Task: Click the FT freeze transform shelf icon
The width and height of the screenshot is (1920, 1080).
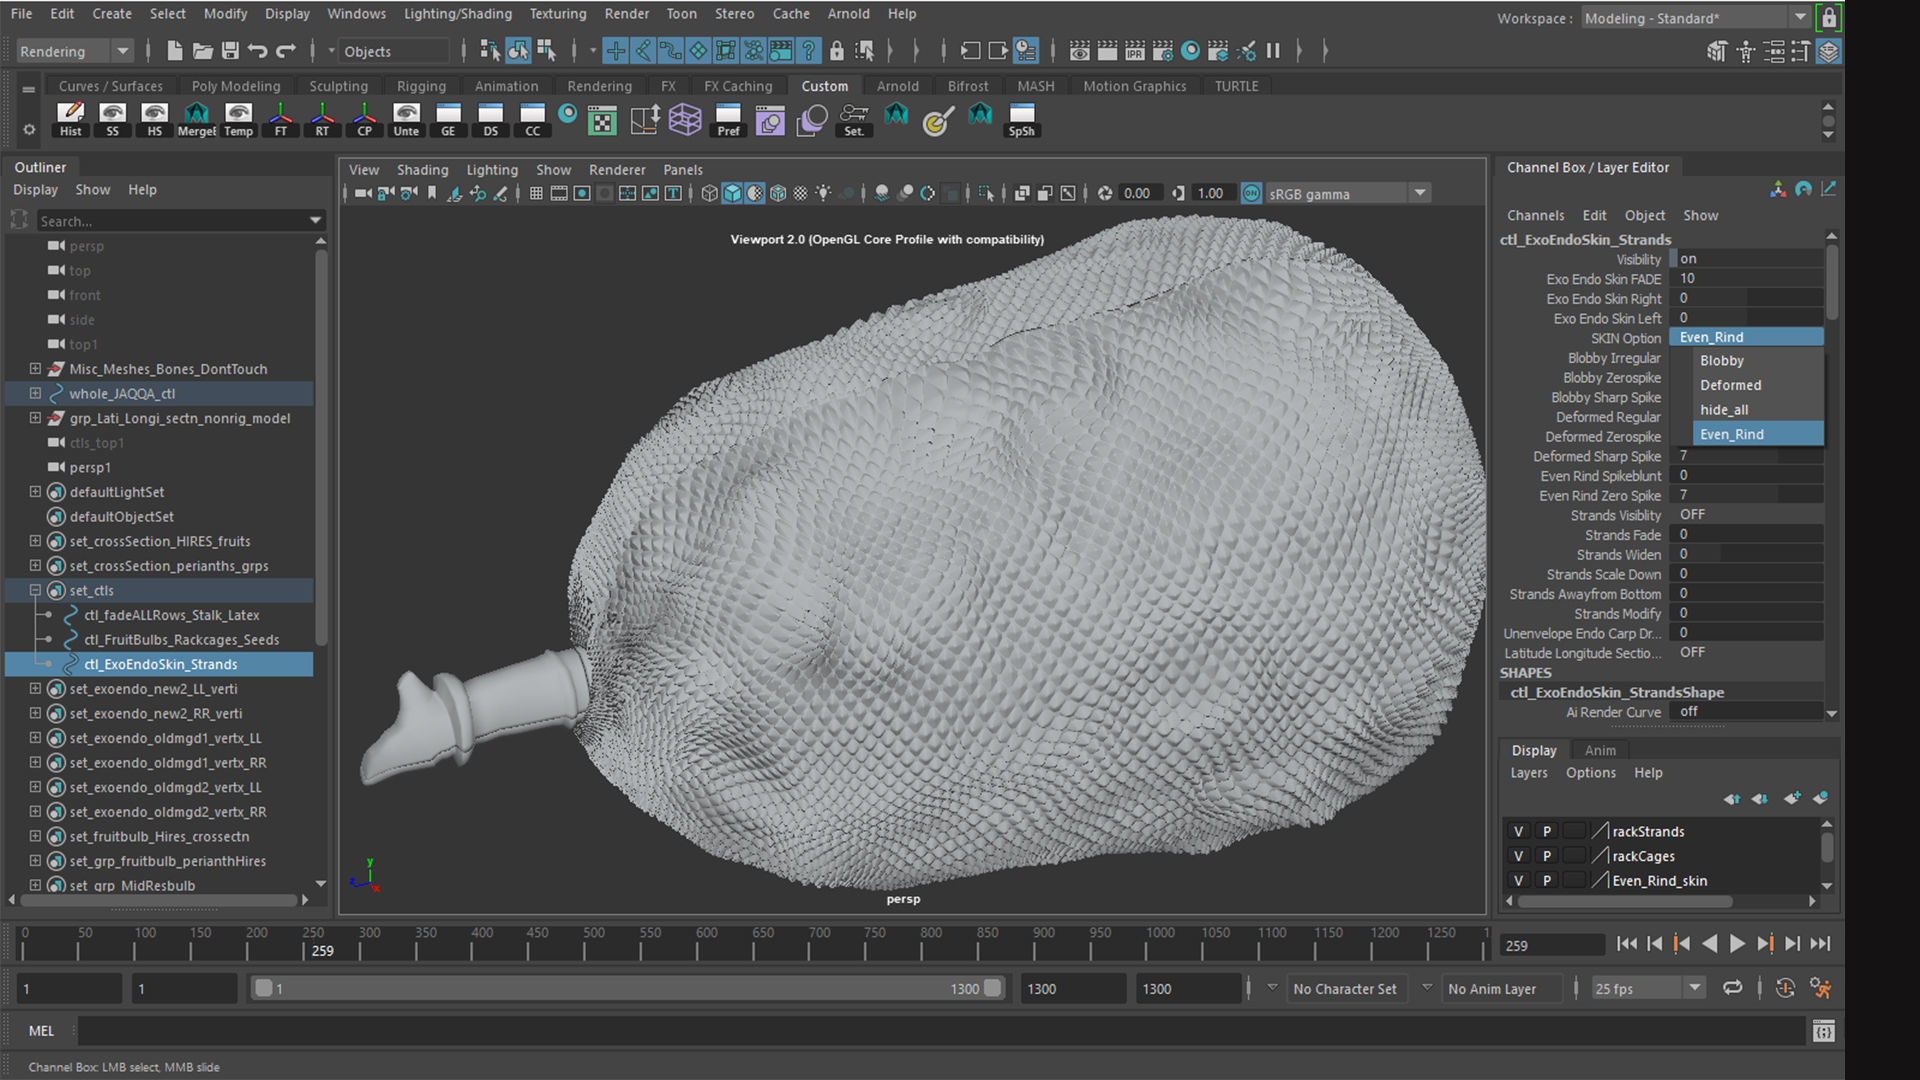Action: coord(280,119)
